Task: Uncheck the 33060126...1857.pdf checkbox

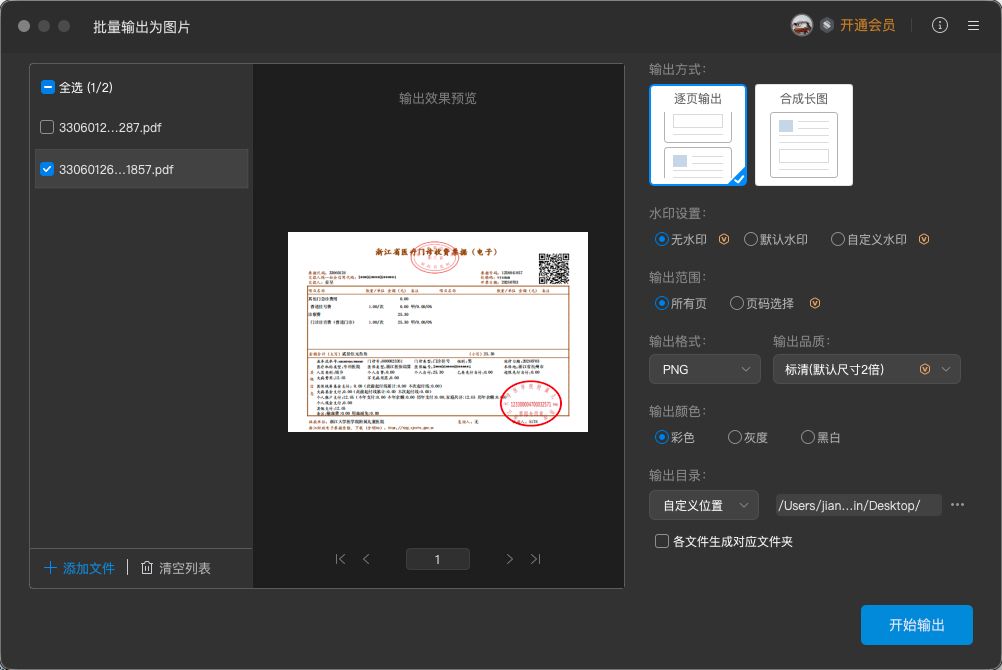Action: tap(47, 169)
